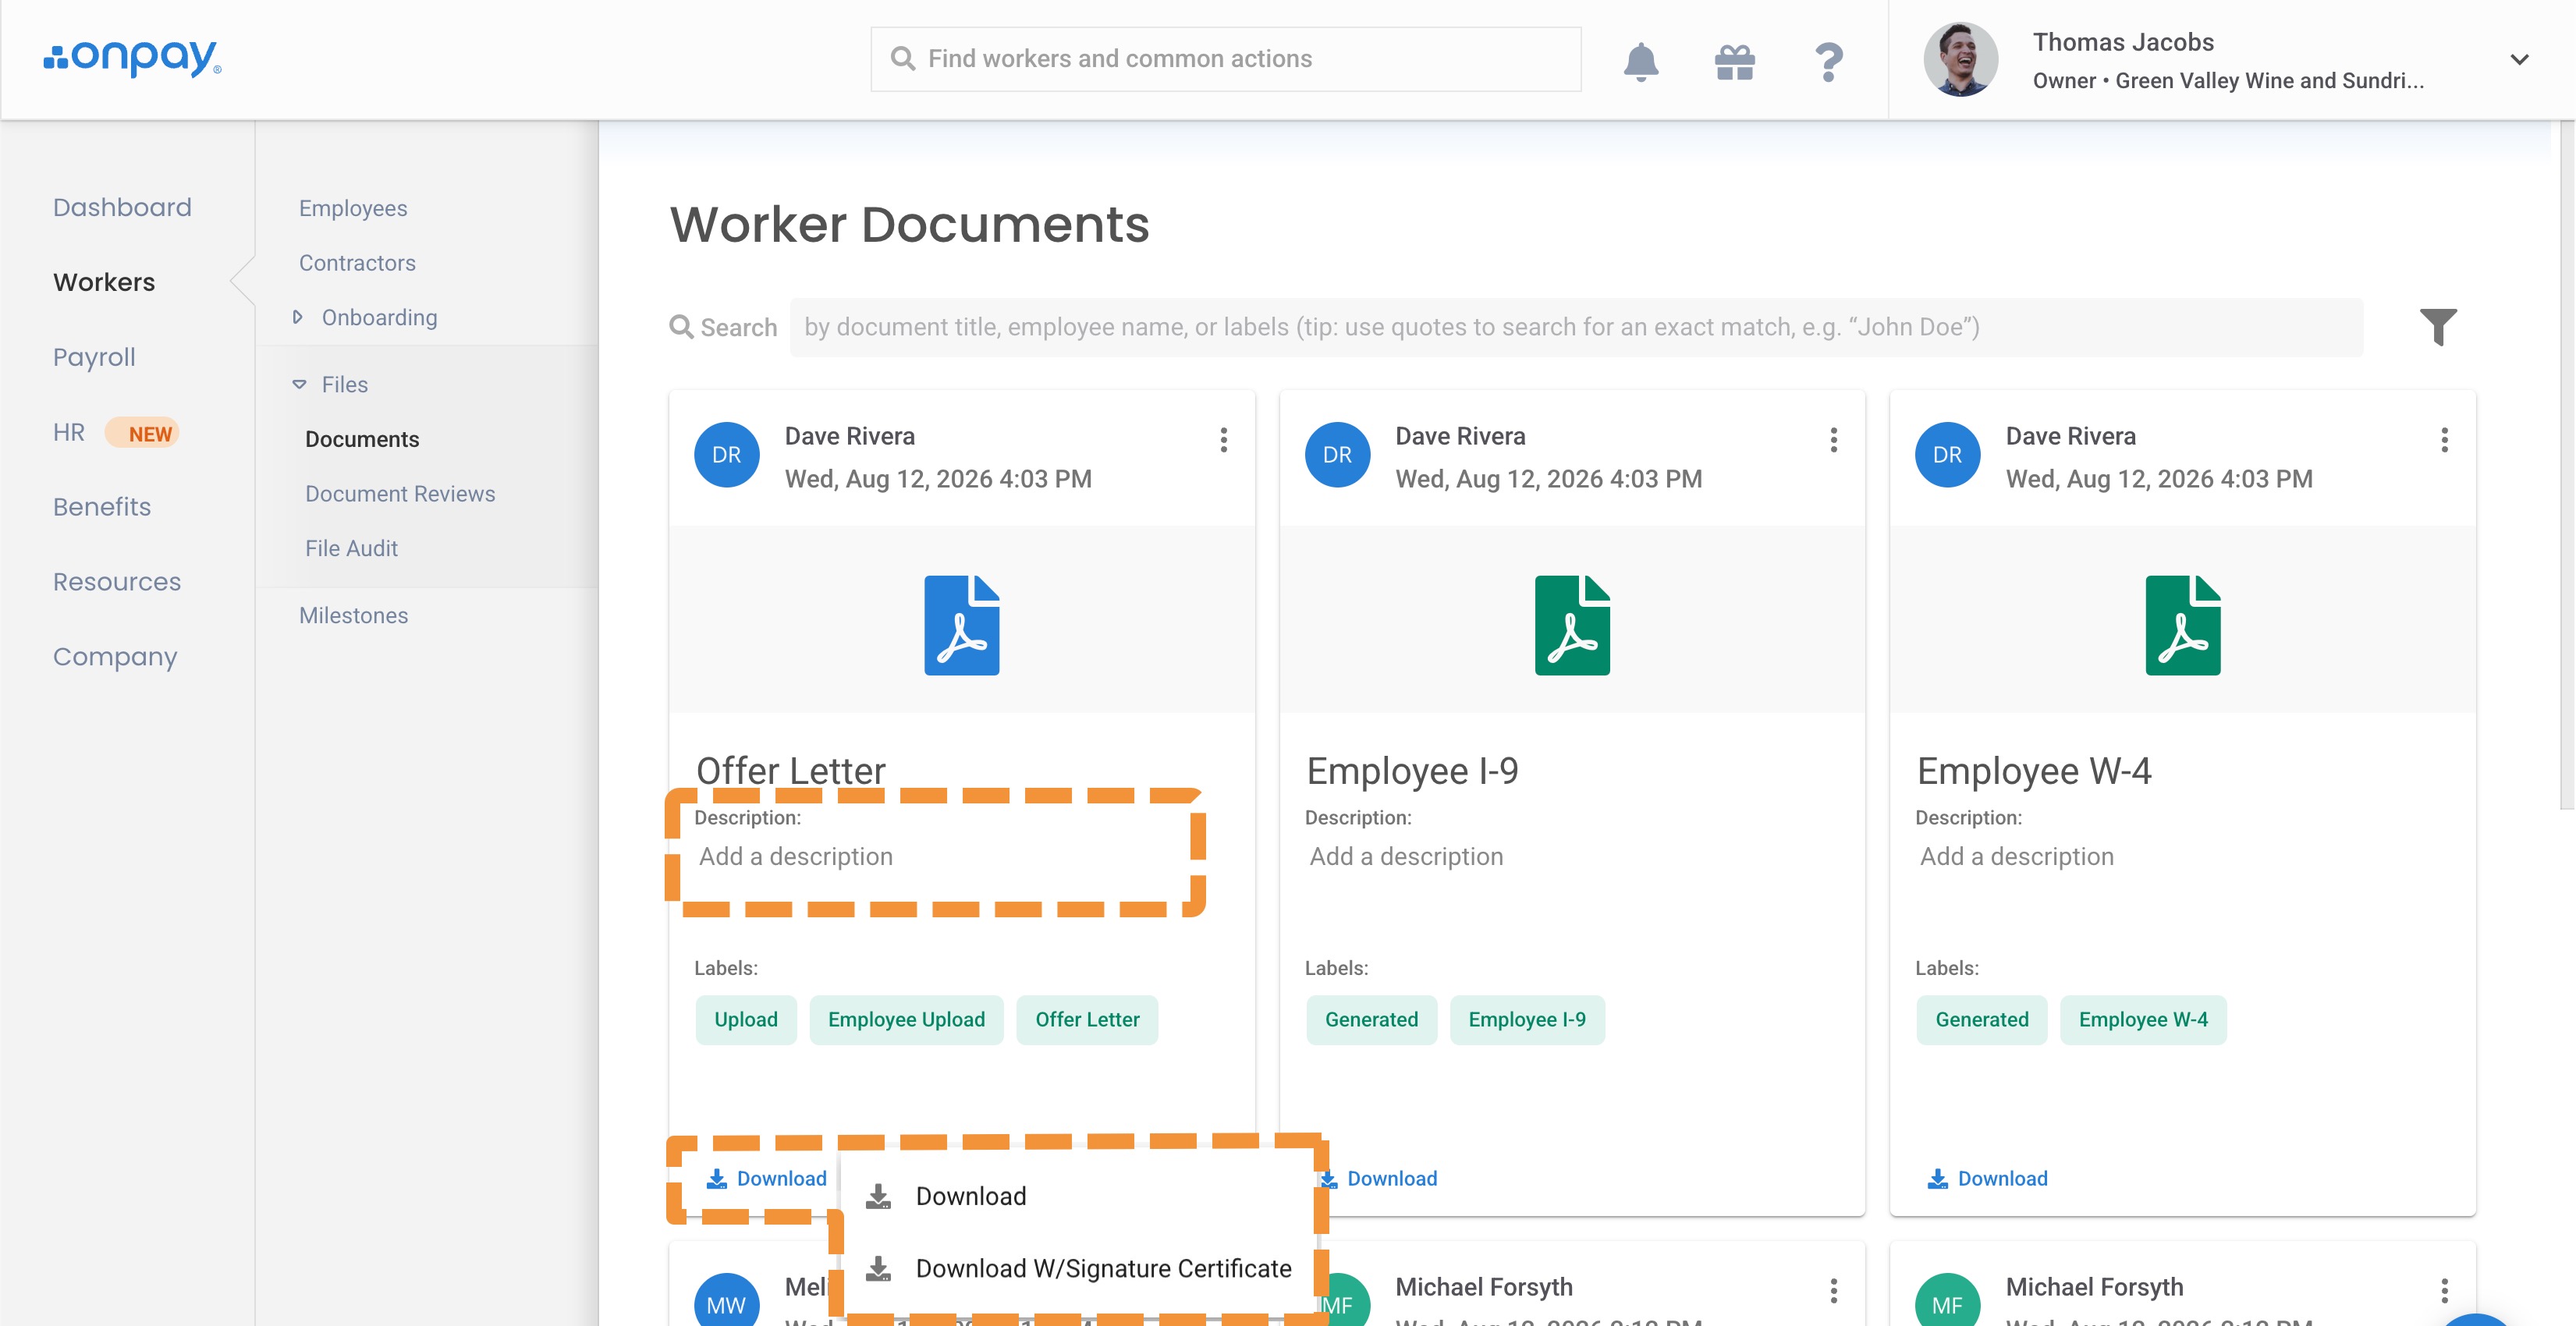Click the Employee Upload label chip
Screen dimensions: 2576x1326
click(906, 1020)
